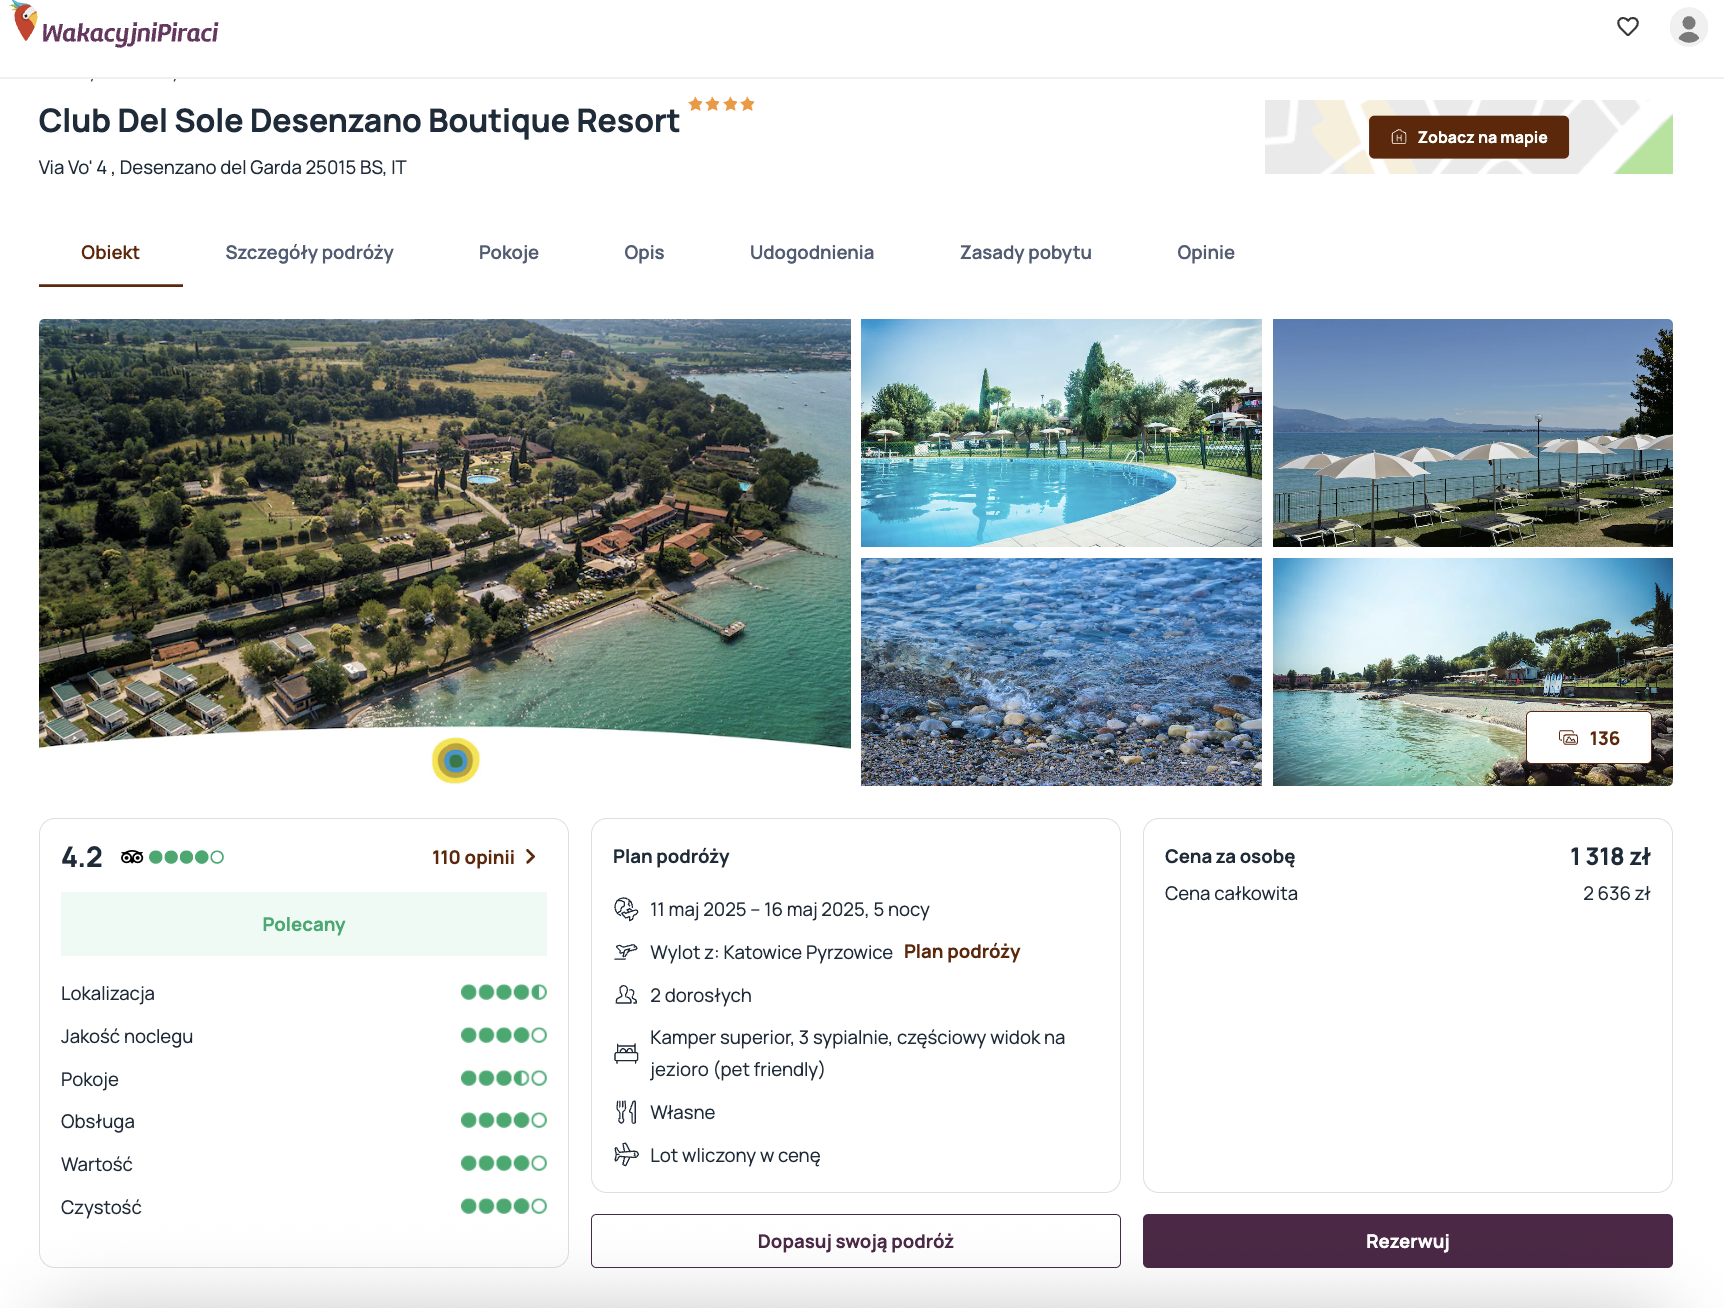The height and width of the screenshot is (1308, 1724).
Task: Click the 'Cena całkowita' label
Action: click(1231, 893)
